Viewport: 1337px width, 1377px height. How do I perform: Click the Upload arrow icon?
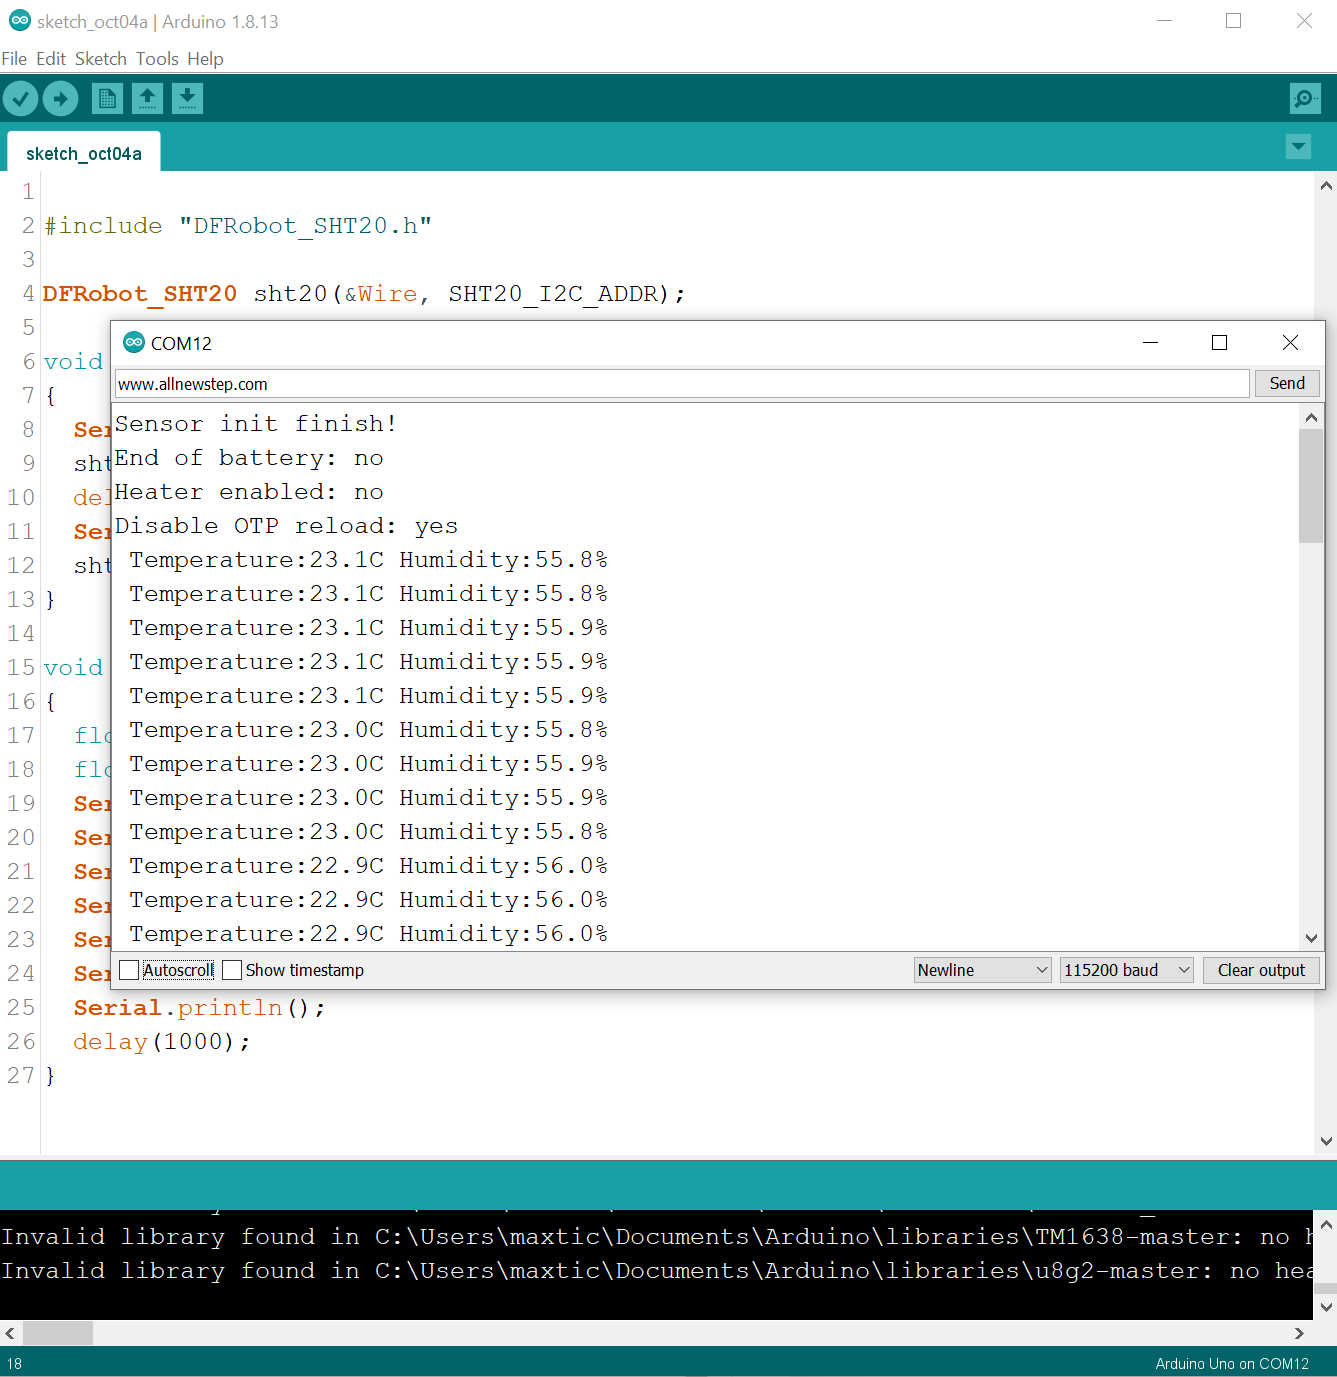click(60, 98)
